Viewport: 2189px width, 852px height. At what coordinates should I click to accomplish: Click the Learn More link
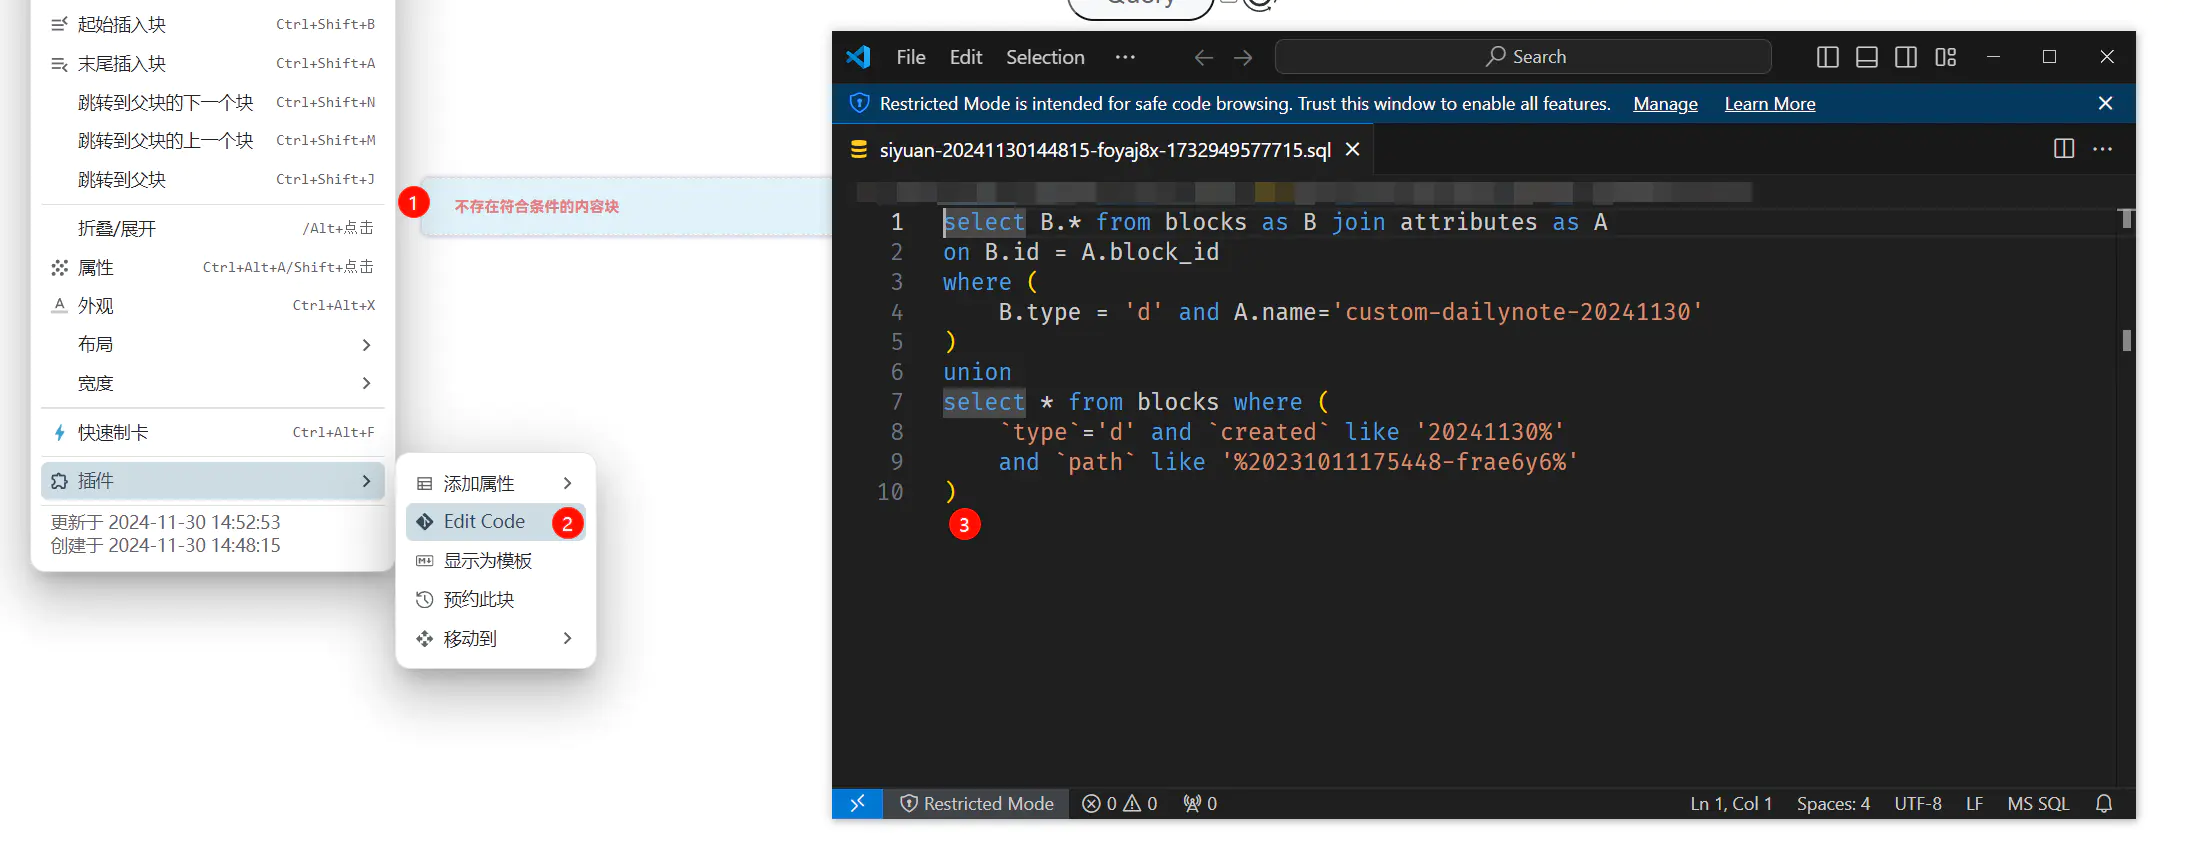pos(1769,104)
